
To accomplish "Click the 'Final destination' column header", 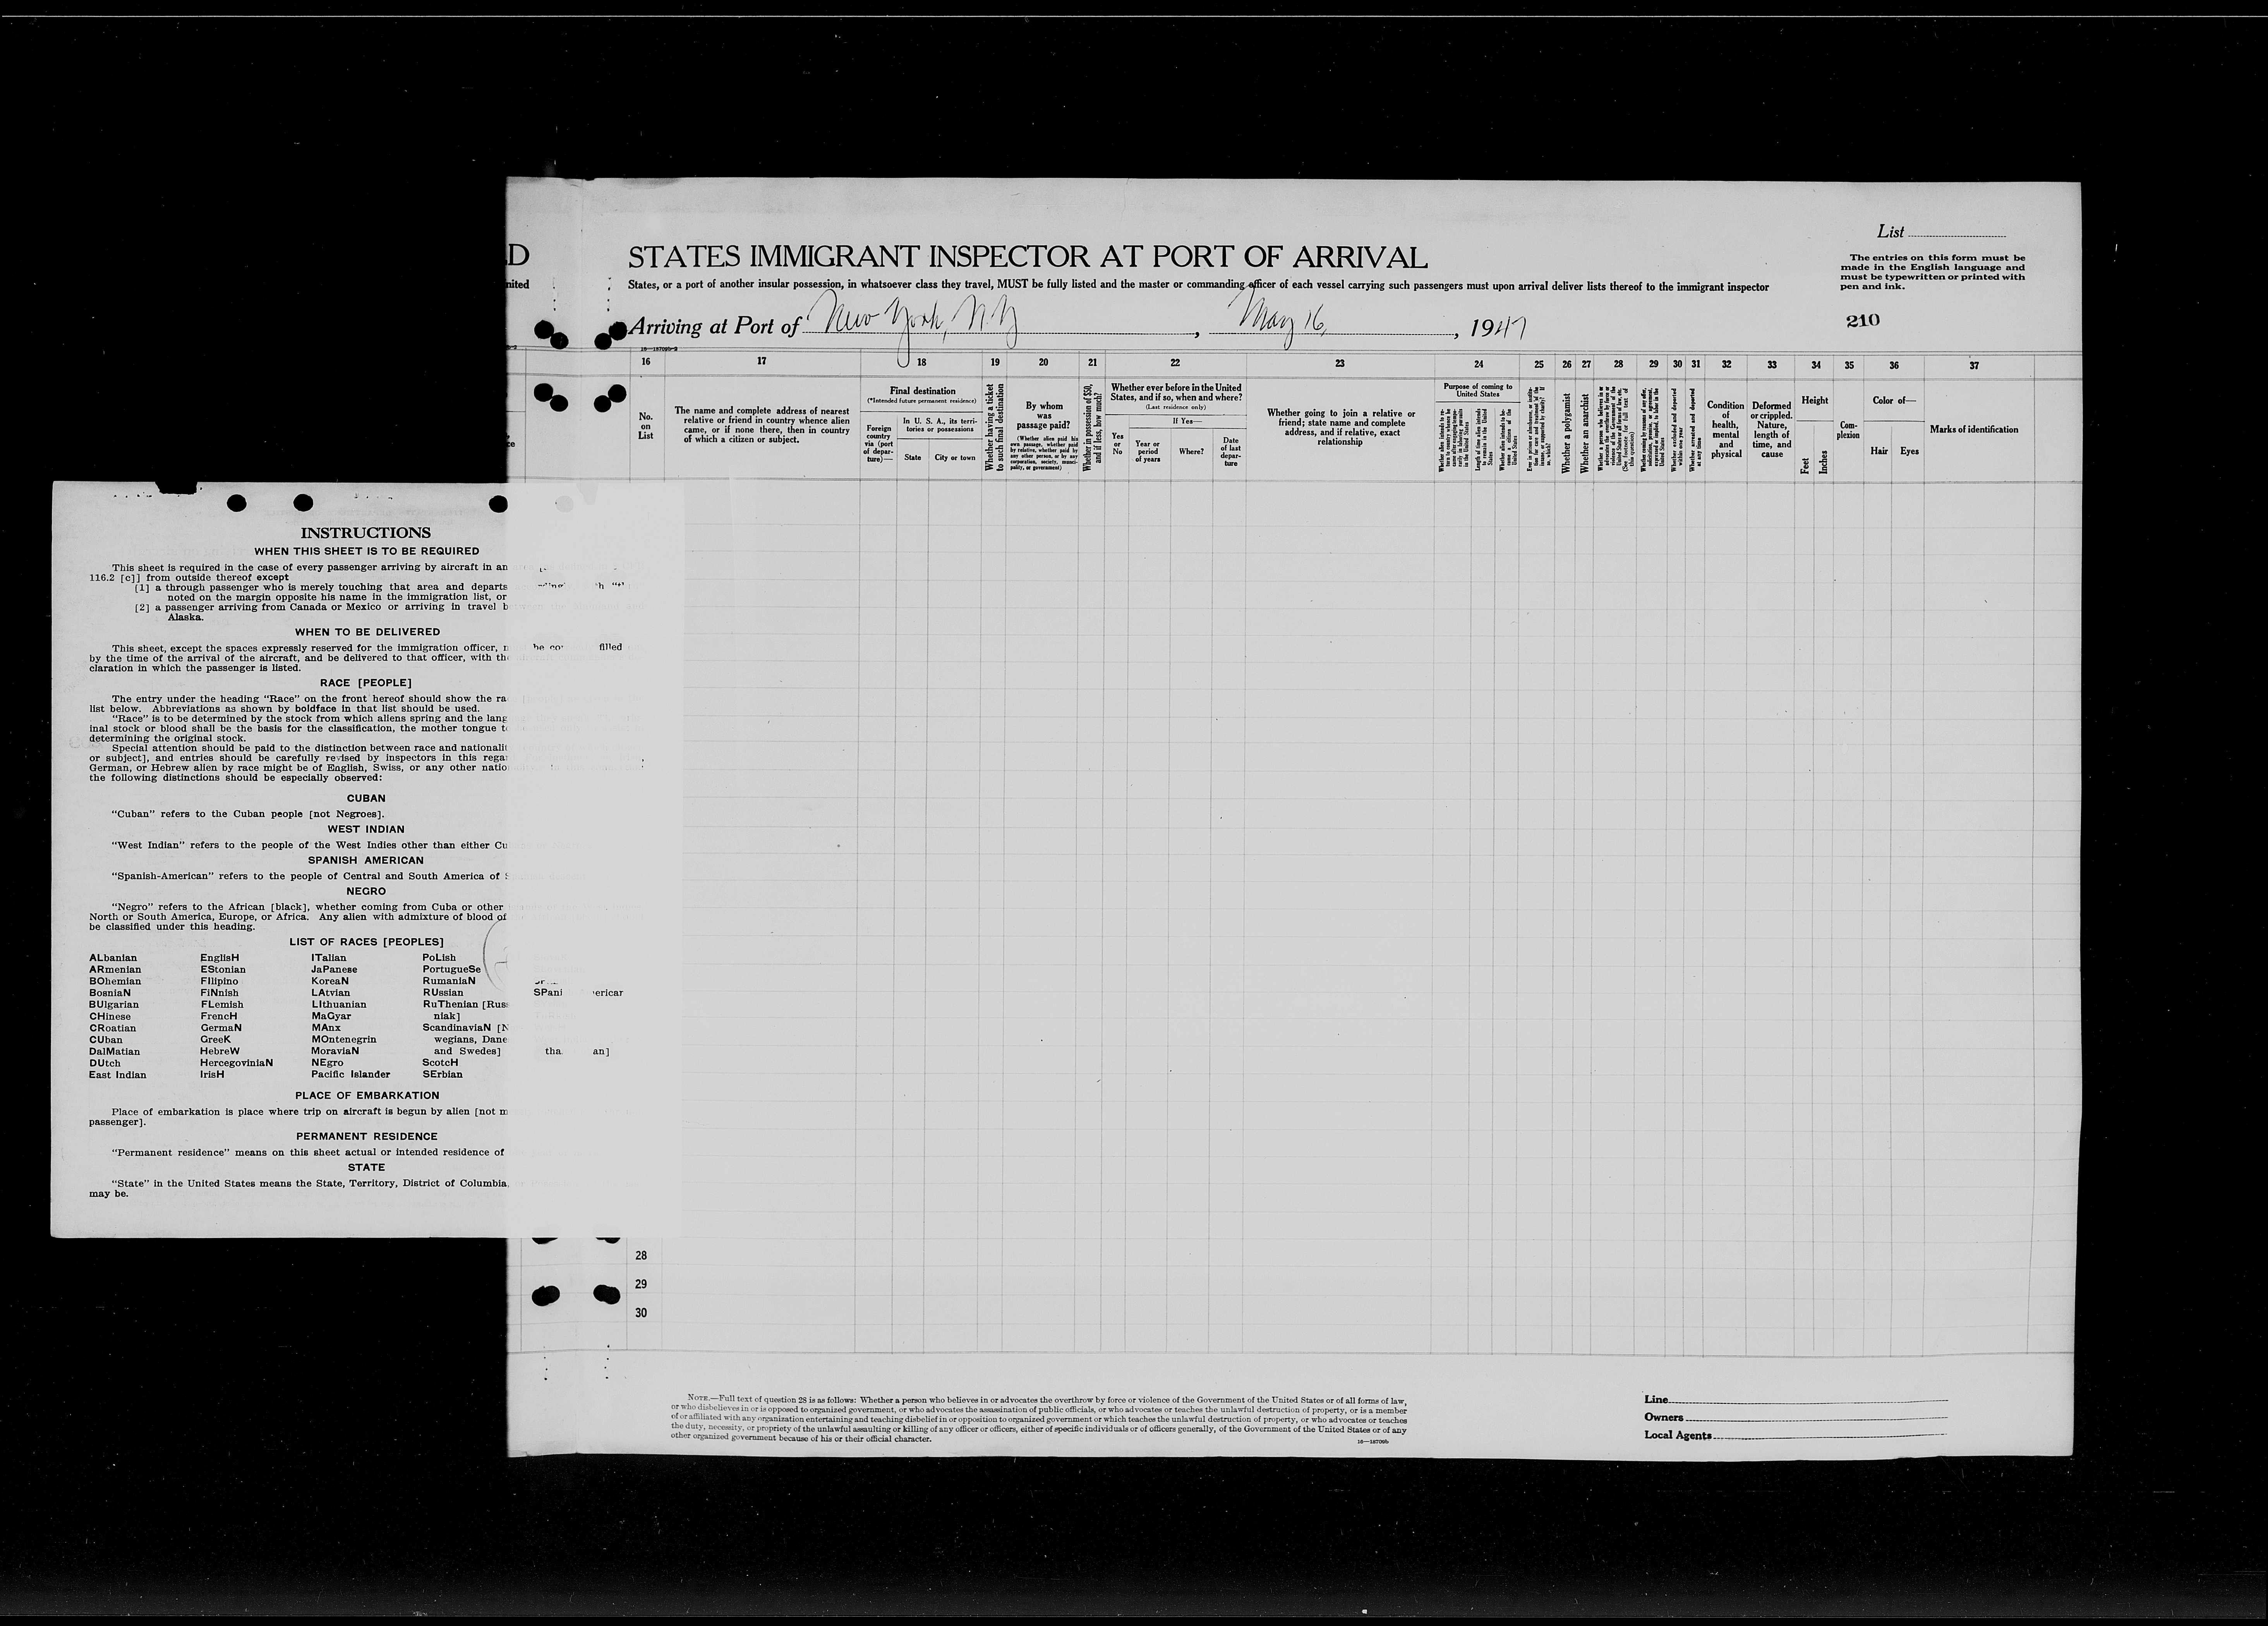I will coord(922,391).
